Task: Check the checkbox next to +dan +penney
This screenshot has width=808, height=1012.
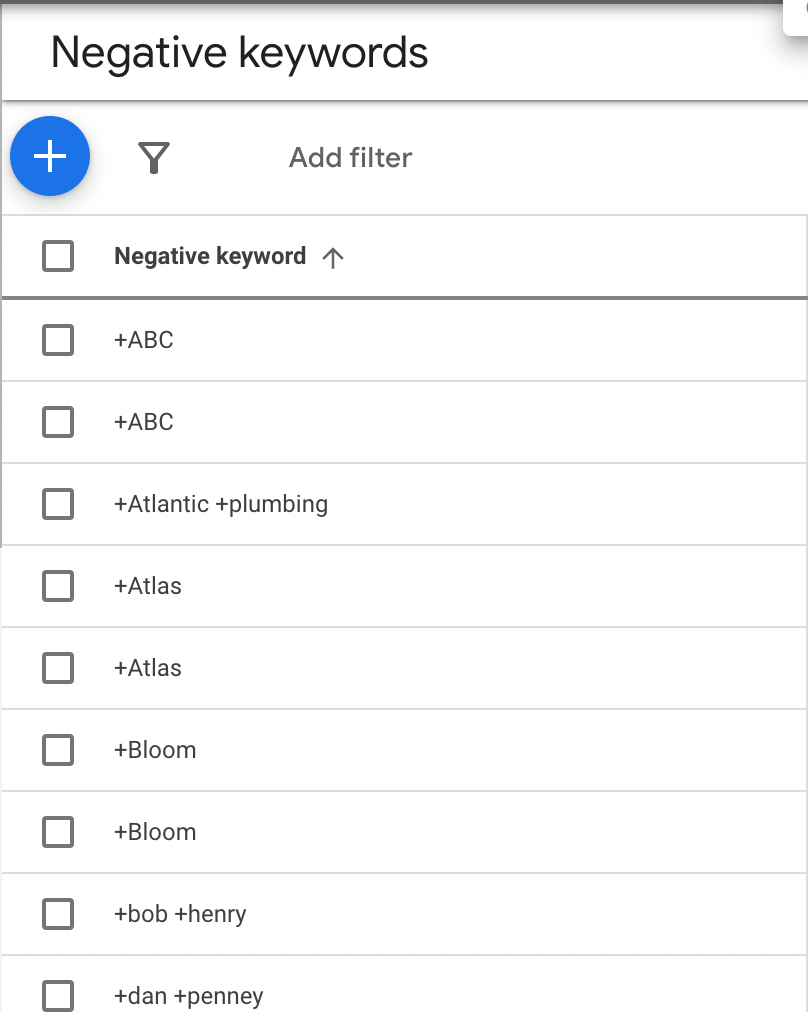Action: (58, 996)
